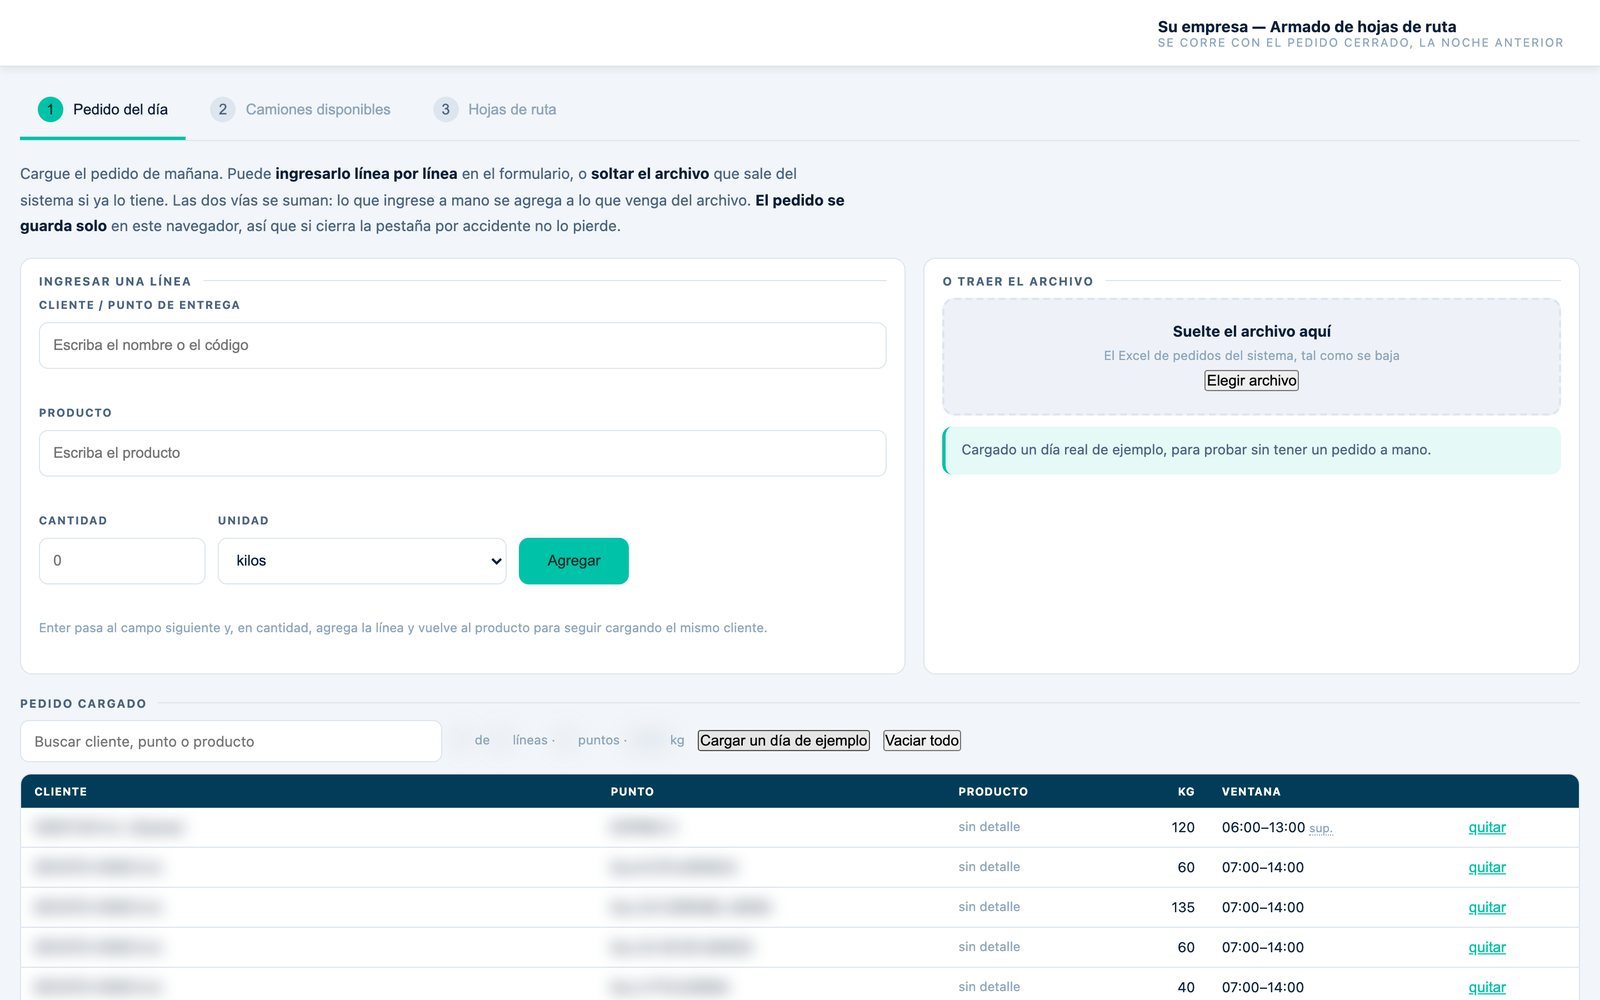
Task: Click the Vaciar todo button
Action: click(922, 740)
